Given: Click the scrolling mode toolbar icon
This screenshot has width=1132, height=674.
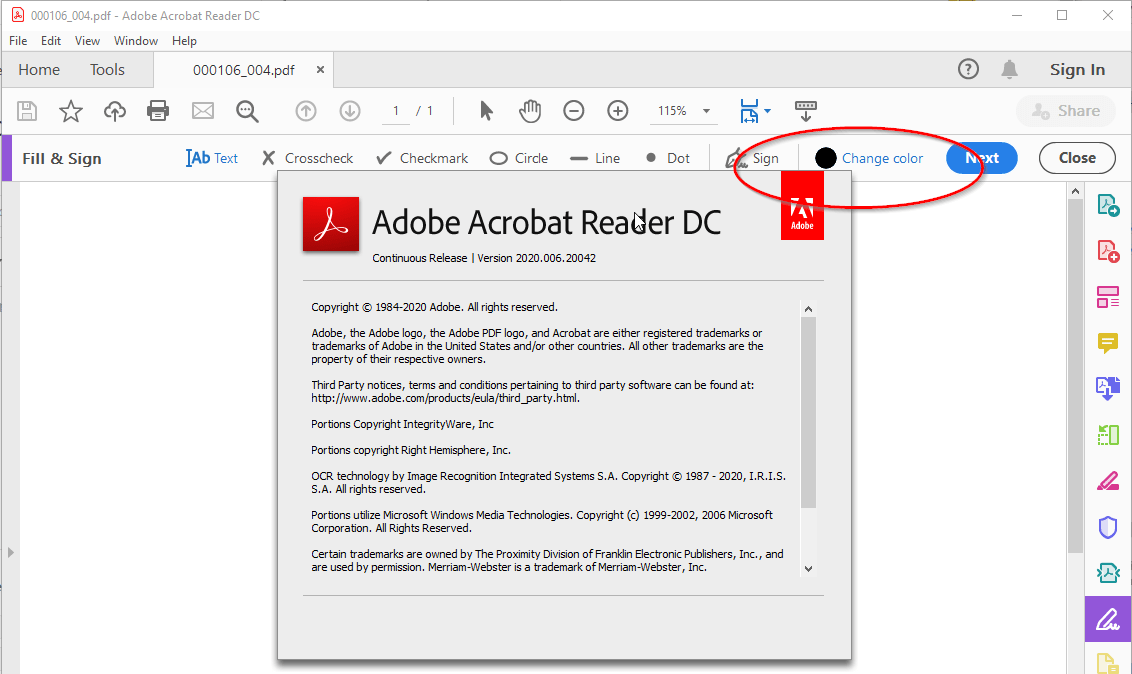Looking at the screenshot, I should (x=806, y=111).
